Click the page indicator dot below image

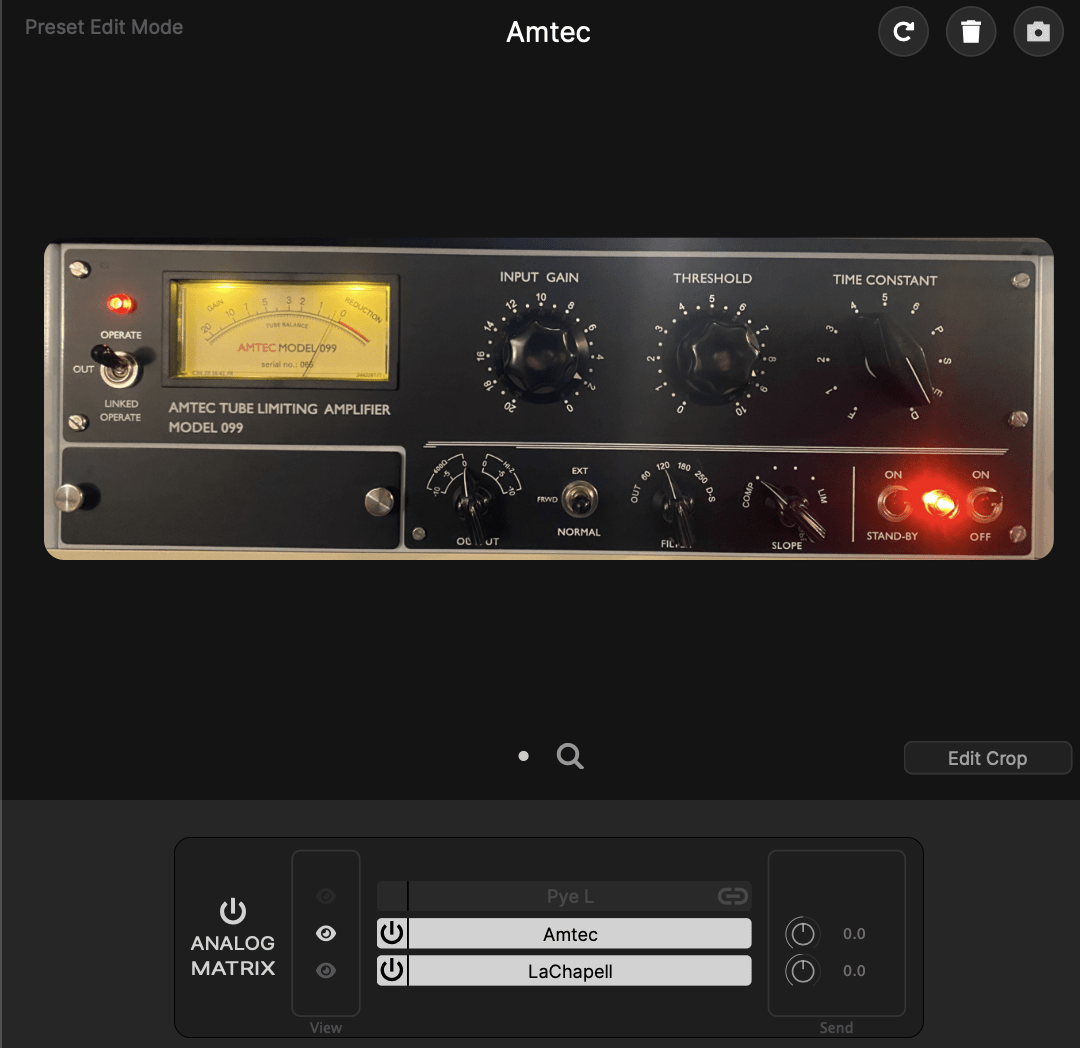(x=523, y=757)
